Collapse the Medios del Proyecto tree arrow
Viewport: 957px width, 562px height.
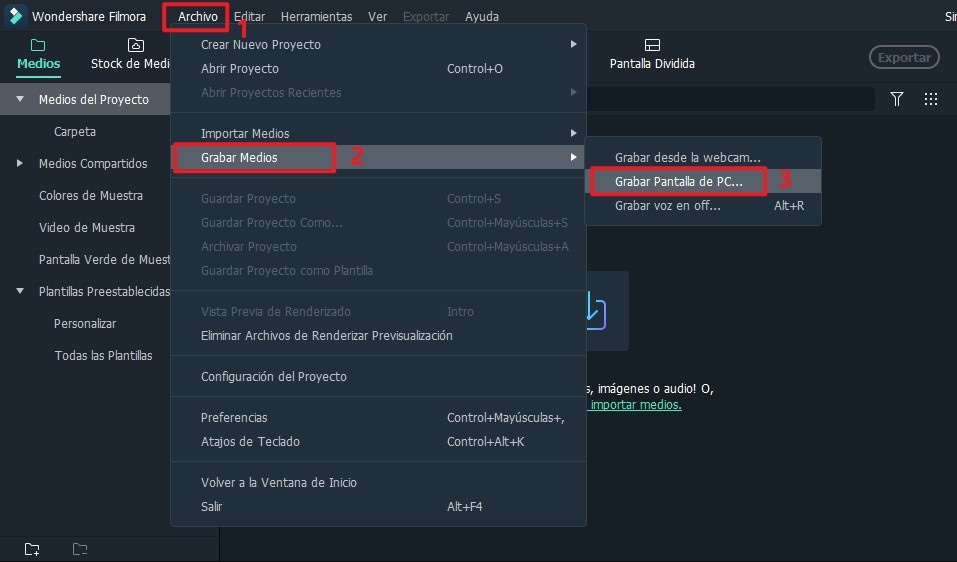(20, 99)
